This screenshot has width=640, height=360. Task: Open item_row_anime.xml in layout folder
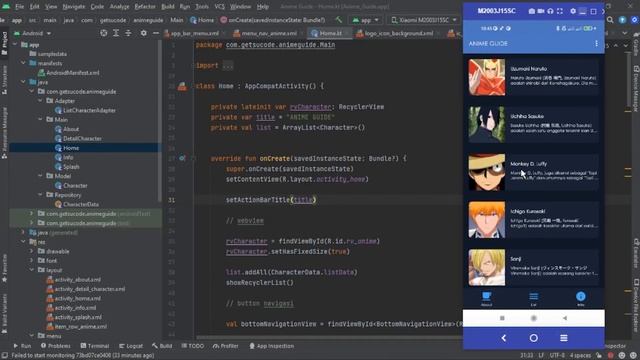pos(81,327)
